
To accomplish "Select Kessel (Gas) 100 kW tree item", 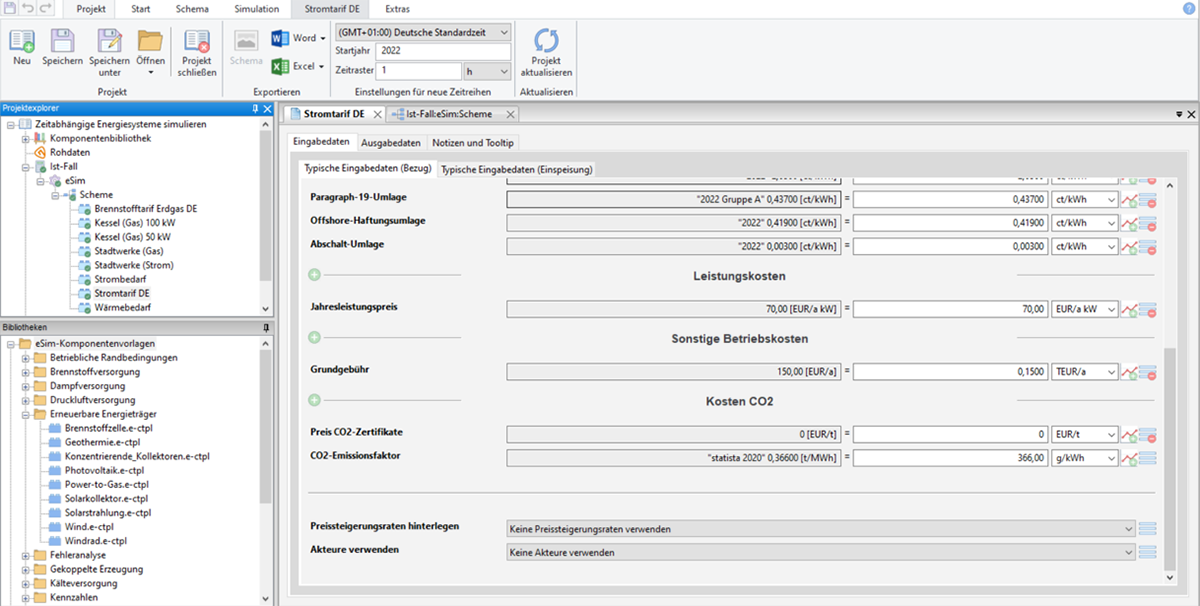I will [134, 222].
